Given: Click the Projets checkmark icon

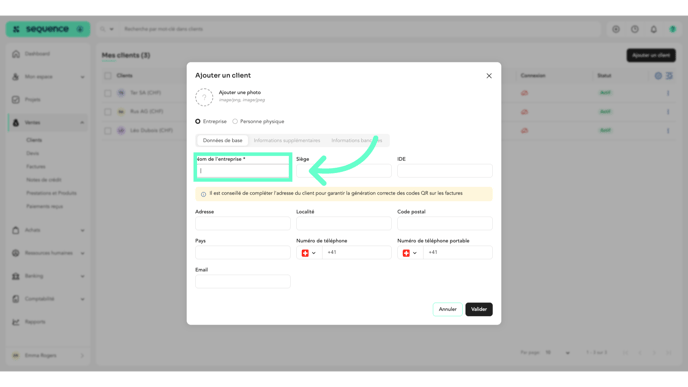Looking at the screenshot, I should 16,100.
